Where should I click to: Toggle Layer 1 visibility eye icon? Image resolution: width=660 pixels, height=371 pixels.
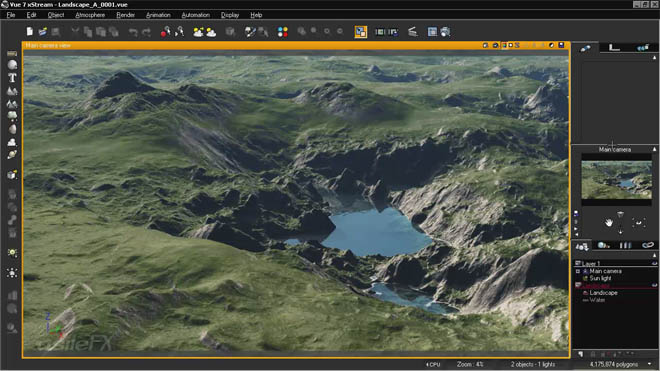click(654, 263)
